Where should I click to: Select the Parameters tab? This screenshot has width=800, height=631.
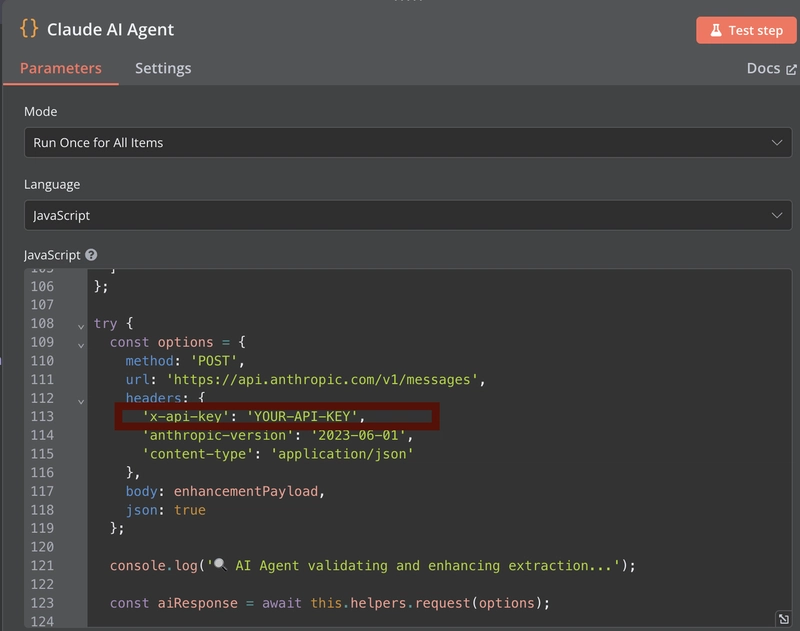click(x=61, y=68)
